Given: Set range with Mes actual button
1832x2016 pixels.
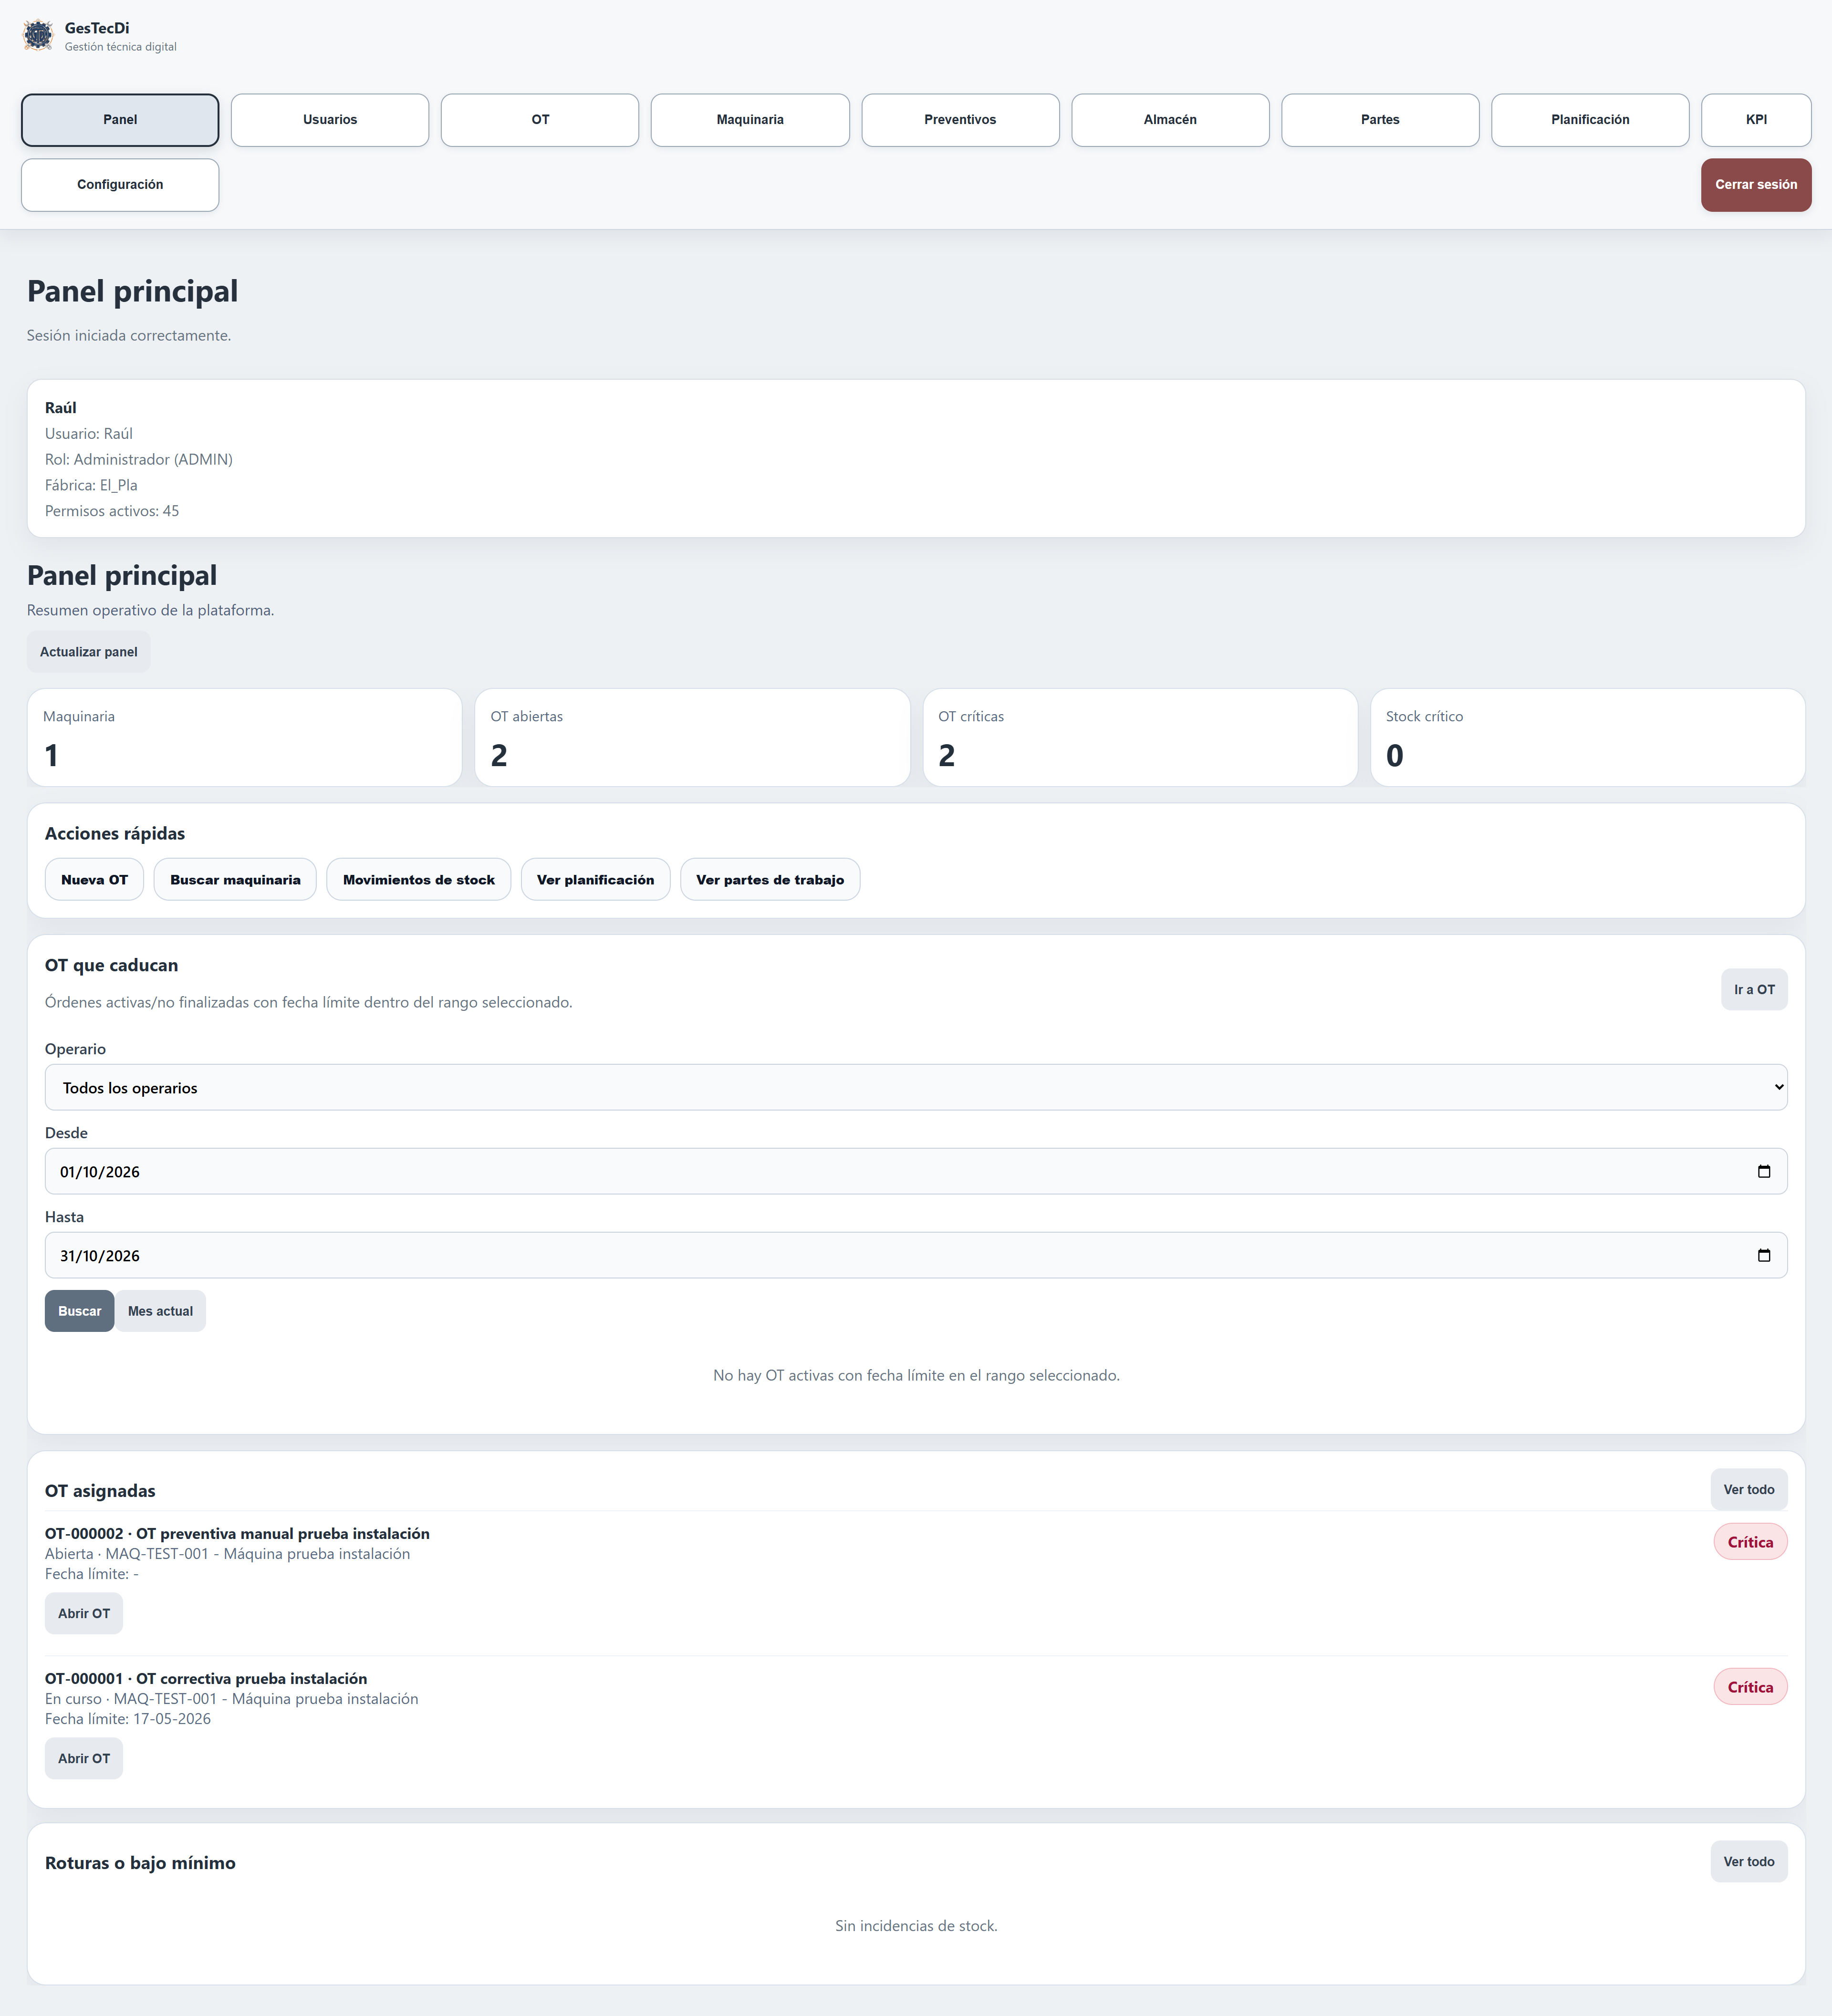Looking at the screenshot, I should point(160,1311).
